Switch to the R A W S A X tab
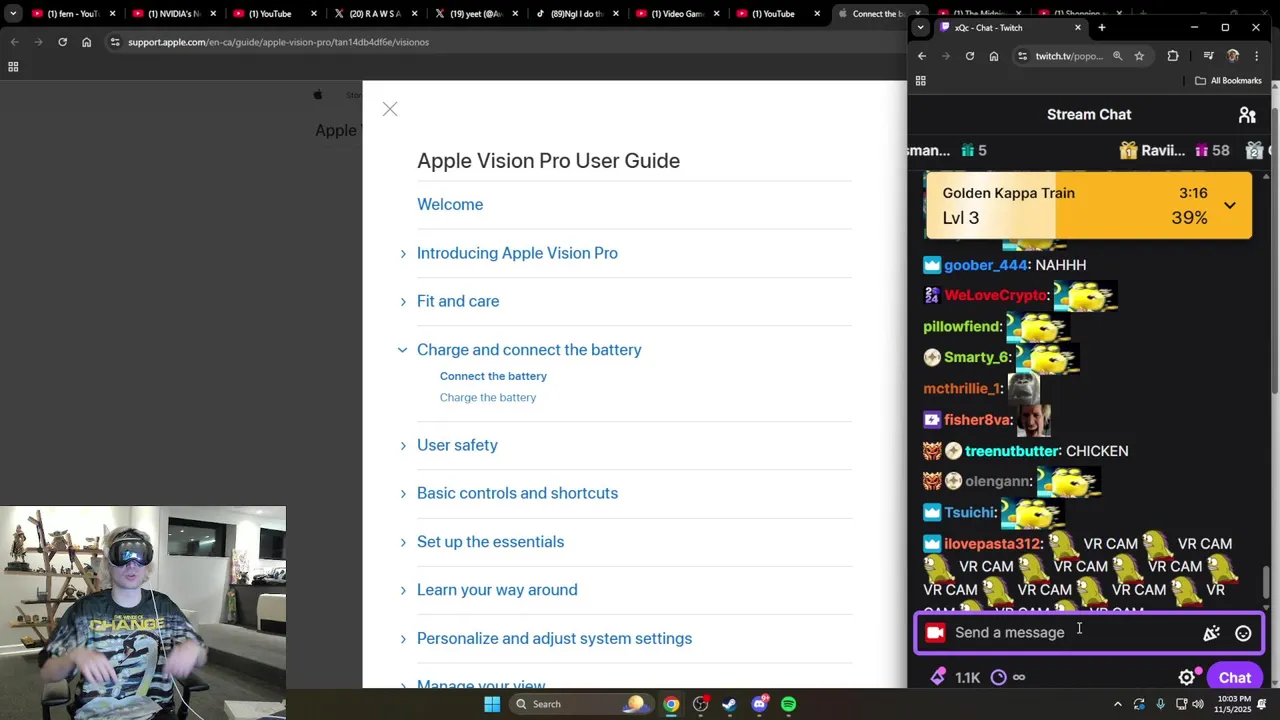 coord(376,14)
